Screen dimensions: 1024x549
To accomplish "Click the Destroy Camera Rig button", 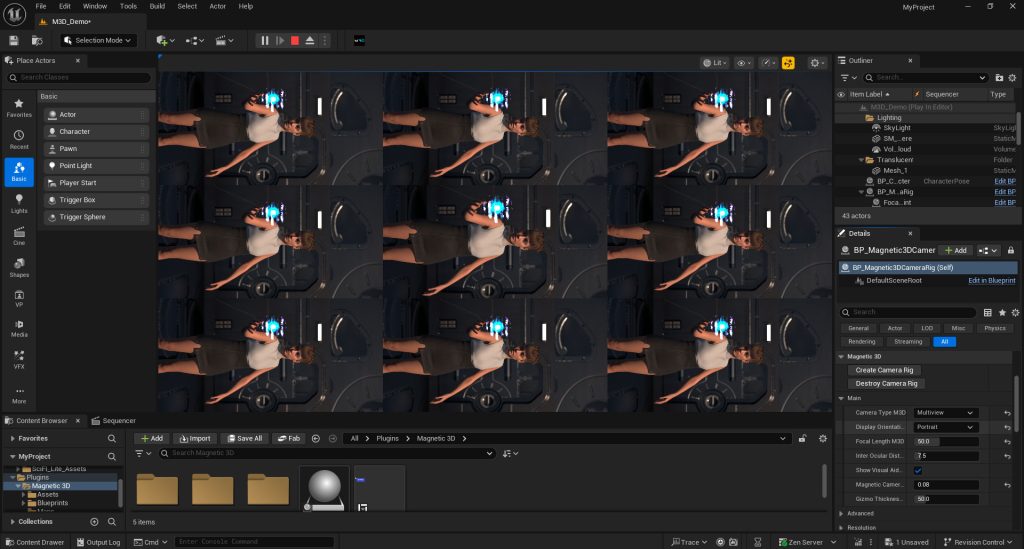I will coord(886,383).
